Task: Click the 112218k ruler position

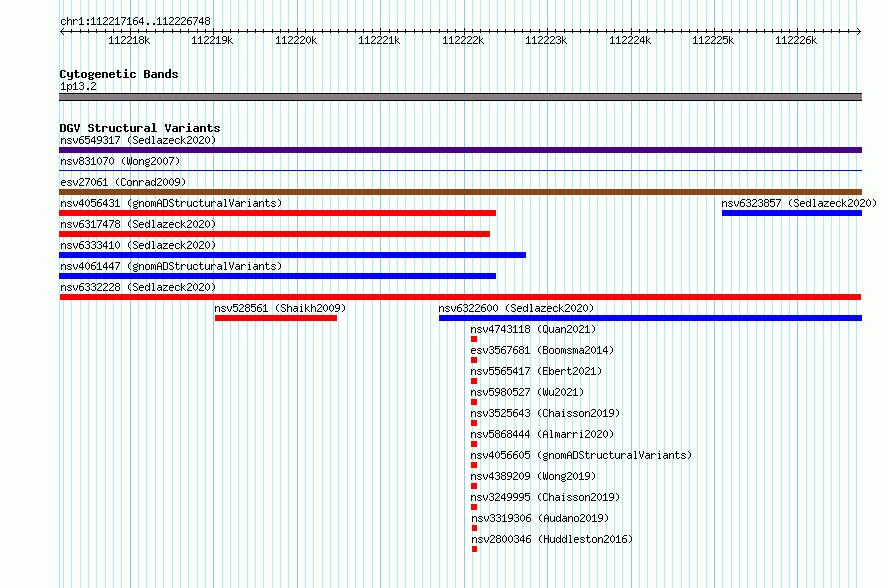Action: click(129, 40)
